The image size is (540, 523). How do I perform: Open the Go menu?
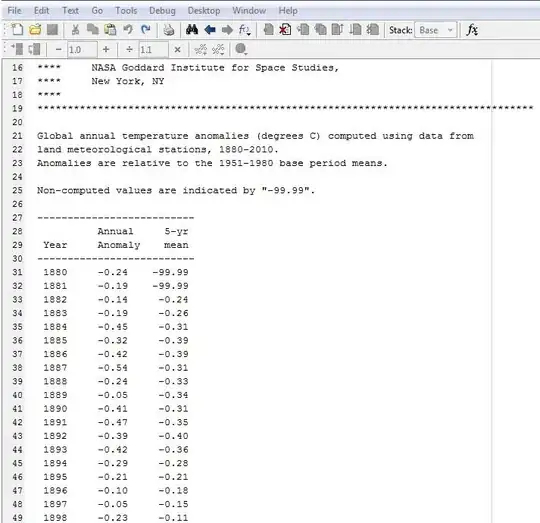tap(97, 11)
